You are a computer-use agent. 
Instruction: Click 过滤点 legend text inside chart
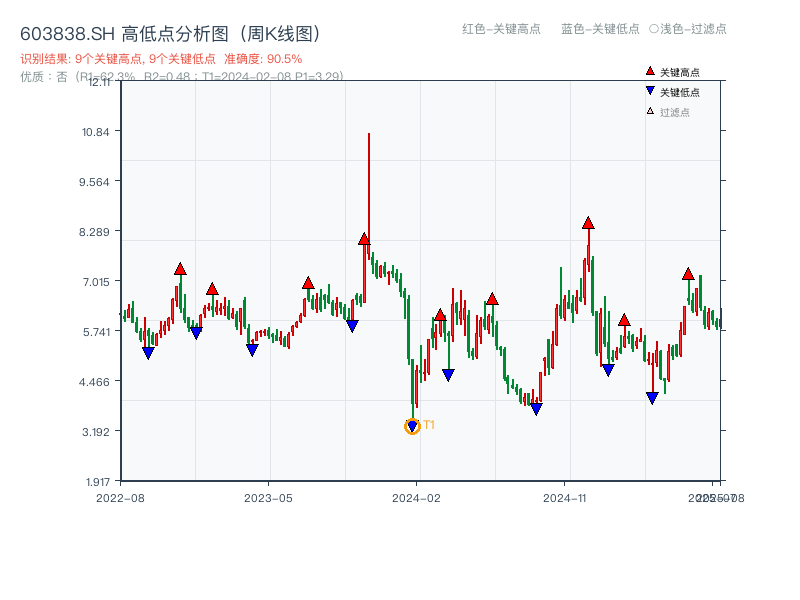click(x=675, y=112)
